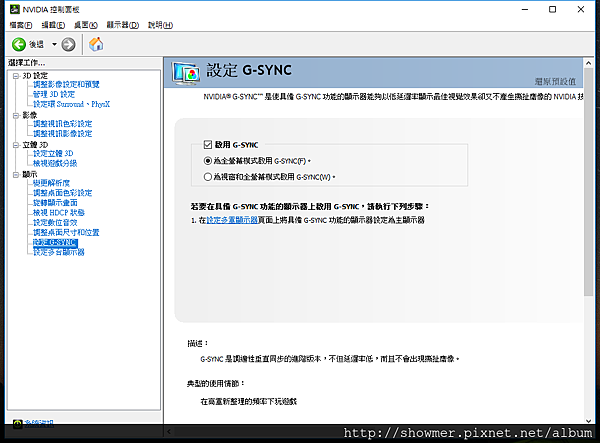
Task: Click the system information icon at bottom left
Action: coord(18,423)
